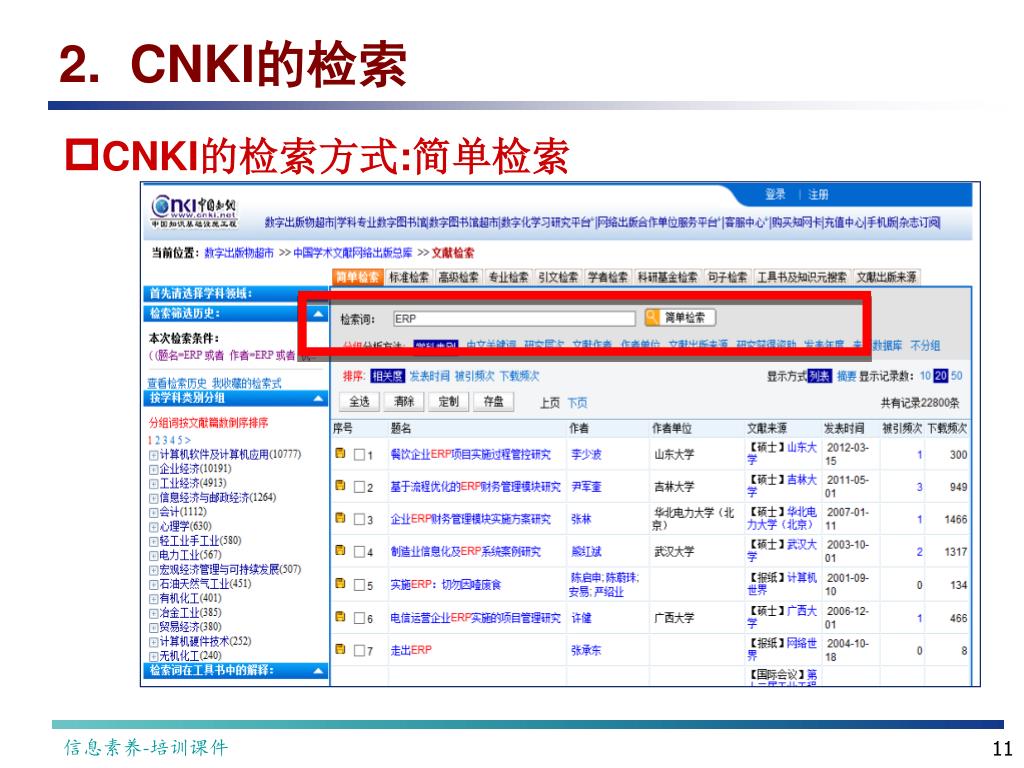This screenshot has height=768, width=1024.
Task: Click the author 李少波
Action: point(586,455)
